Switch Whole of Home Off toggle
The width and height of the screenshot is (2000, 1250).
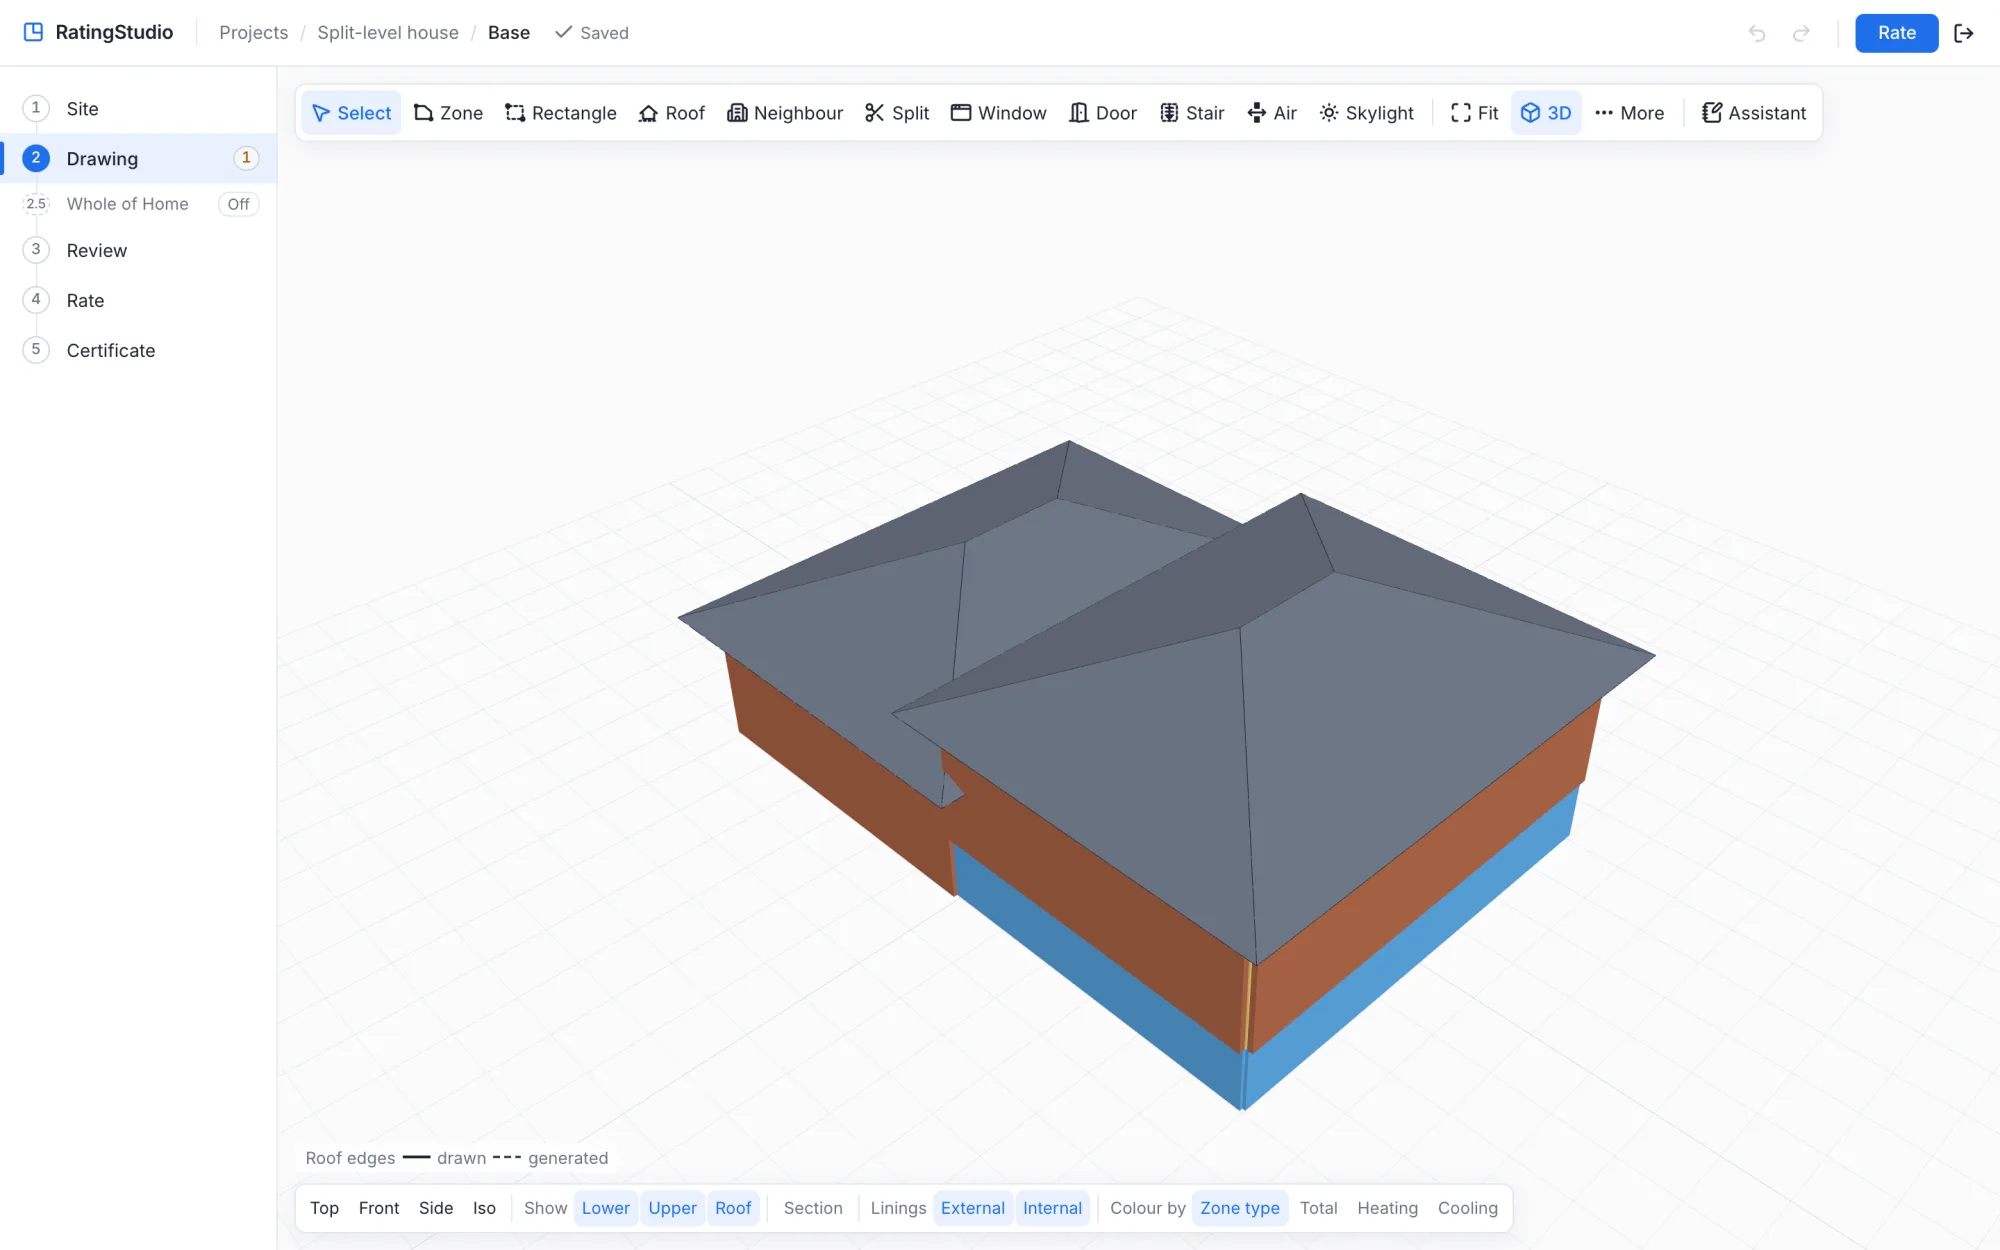(238, 204)
